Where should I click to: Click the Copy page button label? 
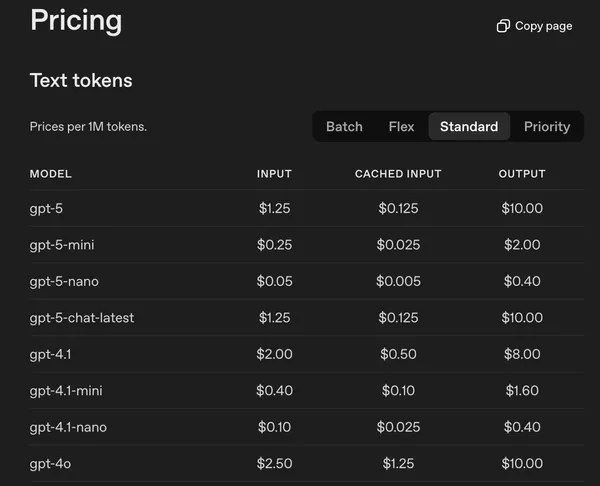(x=543, y=26)
